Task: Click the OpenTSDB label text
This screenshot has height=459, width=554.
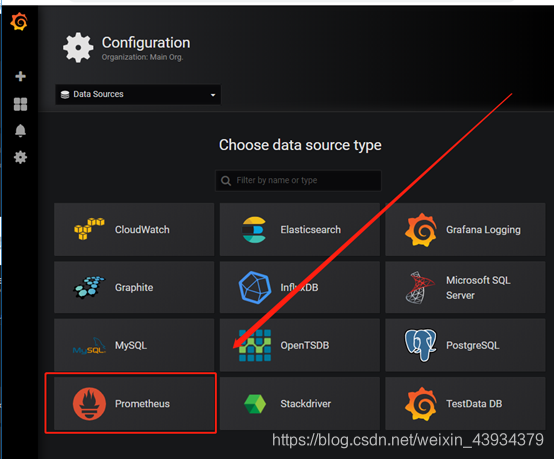Action: coord(305,345)
